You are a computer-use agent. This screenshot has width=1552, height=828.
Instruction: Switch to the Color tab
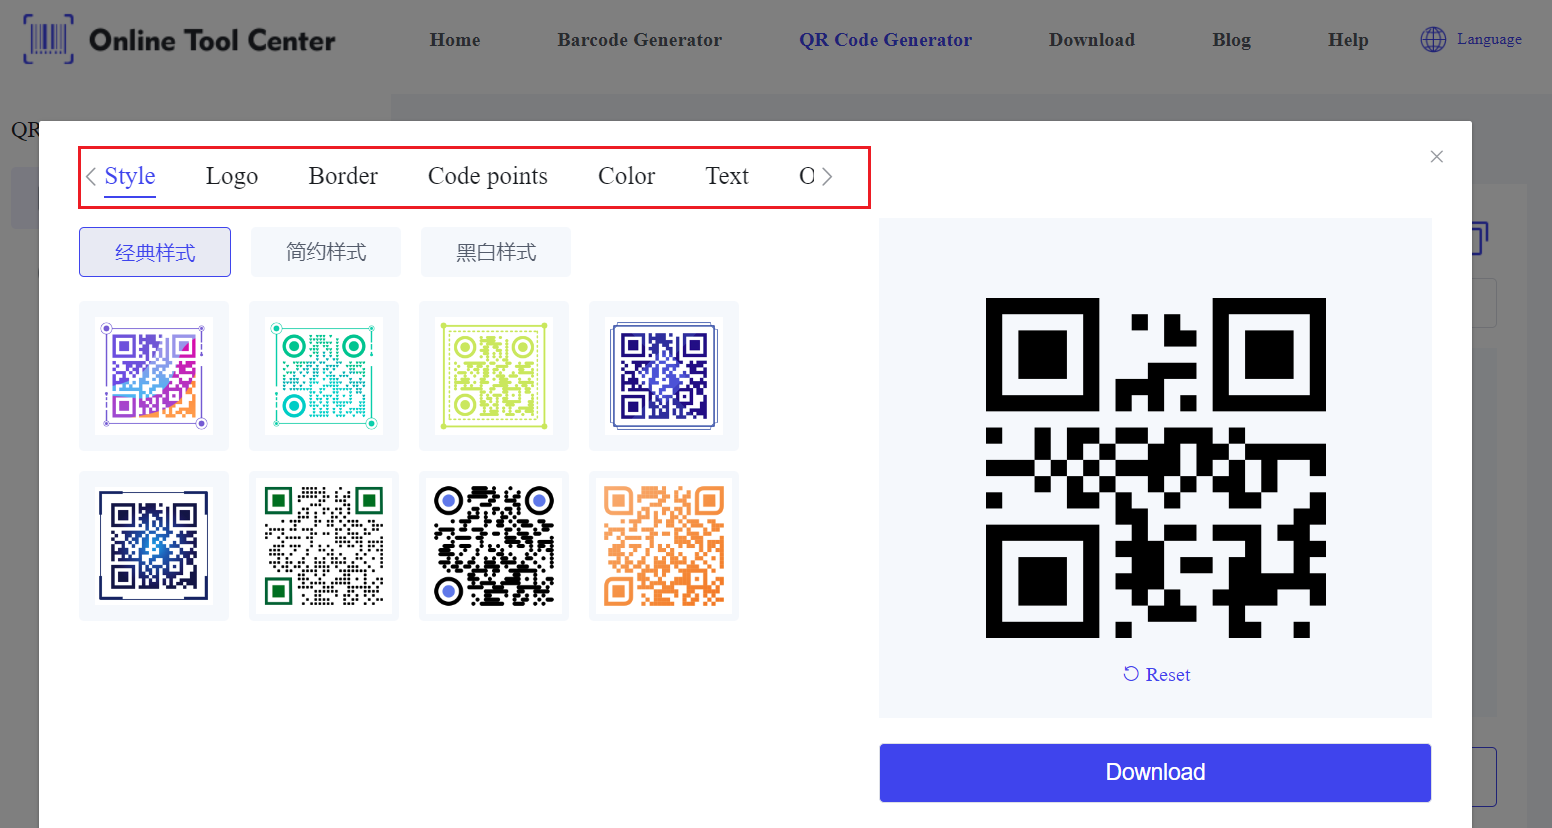click(627, 176)
